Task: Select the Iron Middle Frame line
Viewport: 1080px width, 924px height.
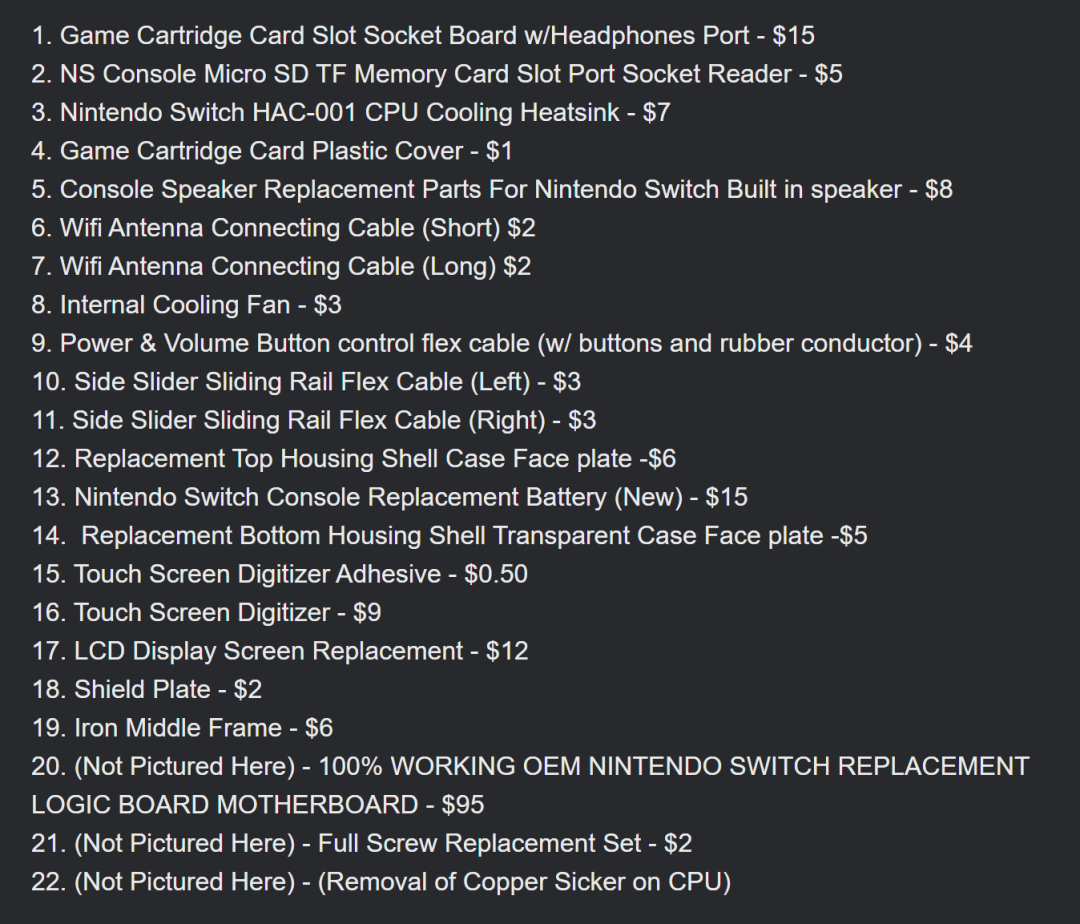Action: [x=183, y=728]
